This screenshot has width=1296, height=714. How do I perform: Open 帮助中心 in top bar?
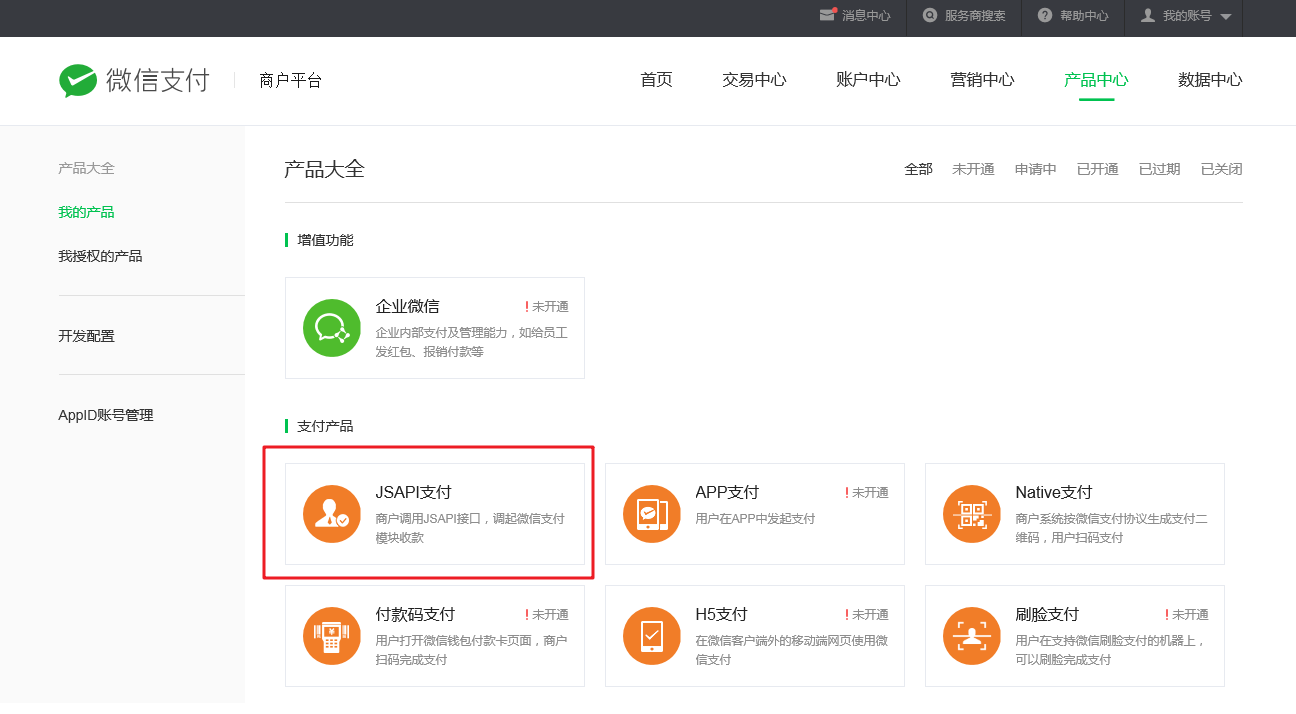coord(1084,16)
